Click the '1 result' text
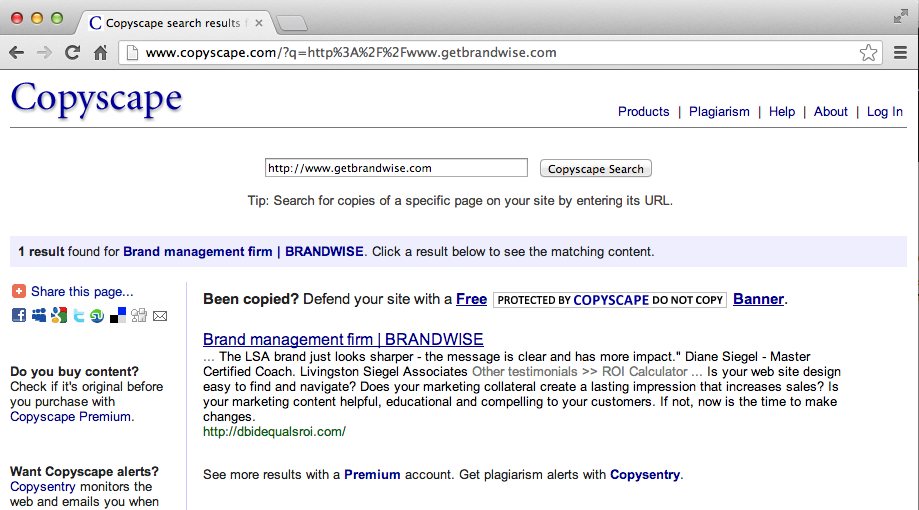Viewport: 919px width, 510px height. click(41, 251)
